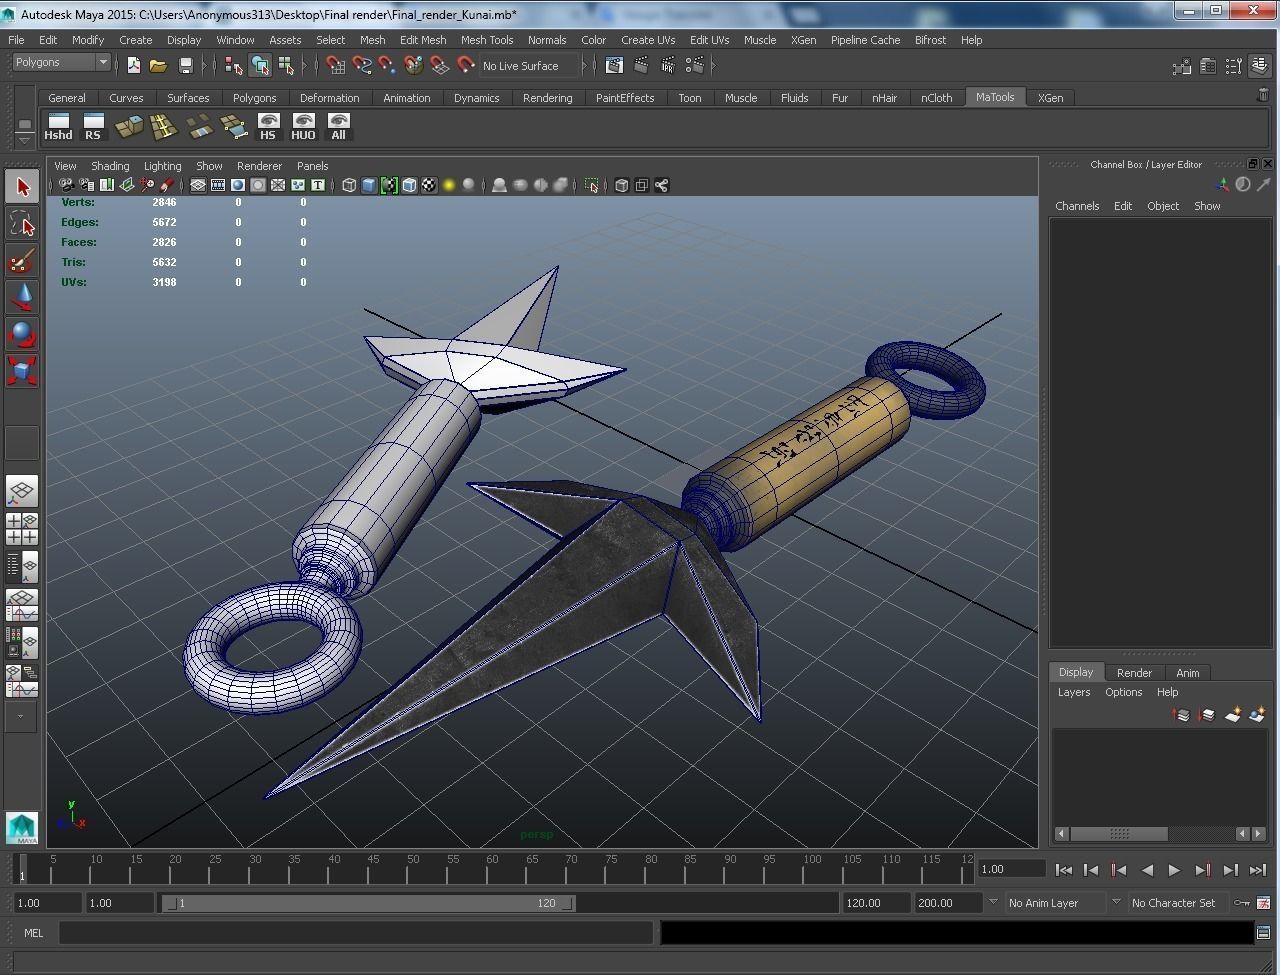
Task: Open the Edit UVs menu
Action: pos(709,40)
